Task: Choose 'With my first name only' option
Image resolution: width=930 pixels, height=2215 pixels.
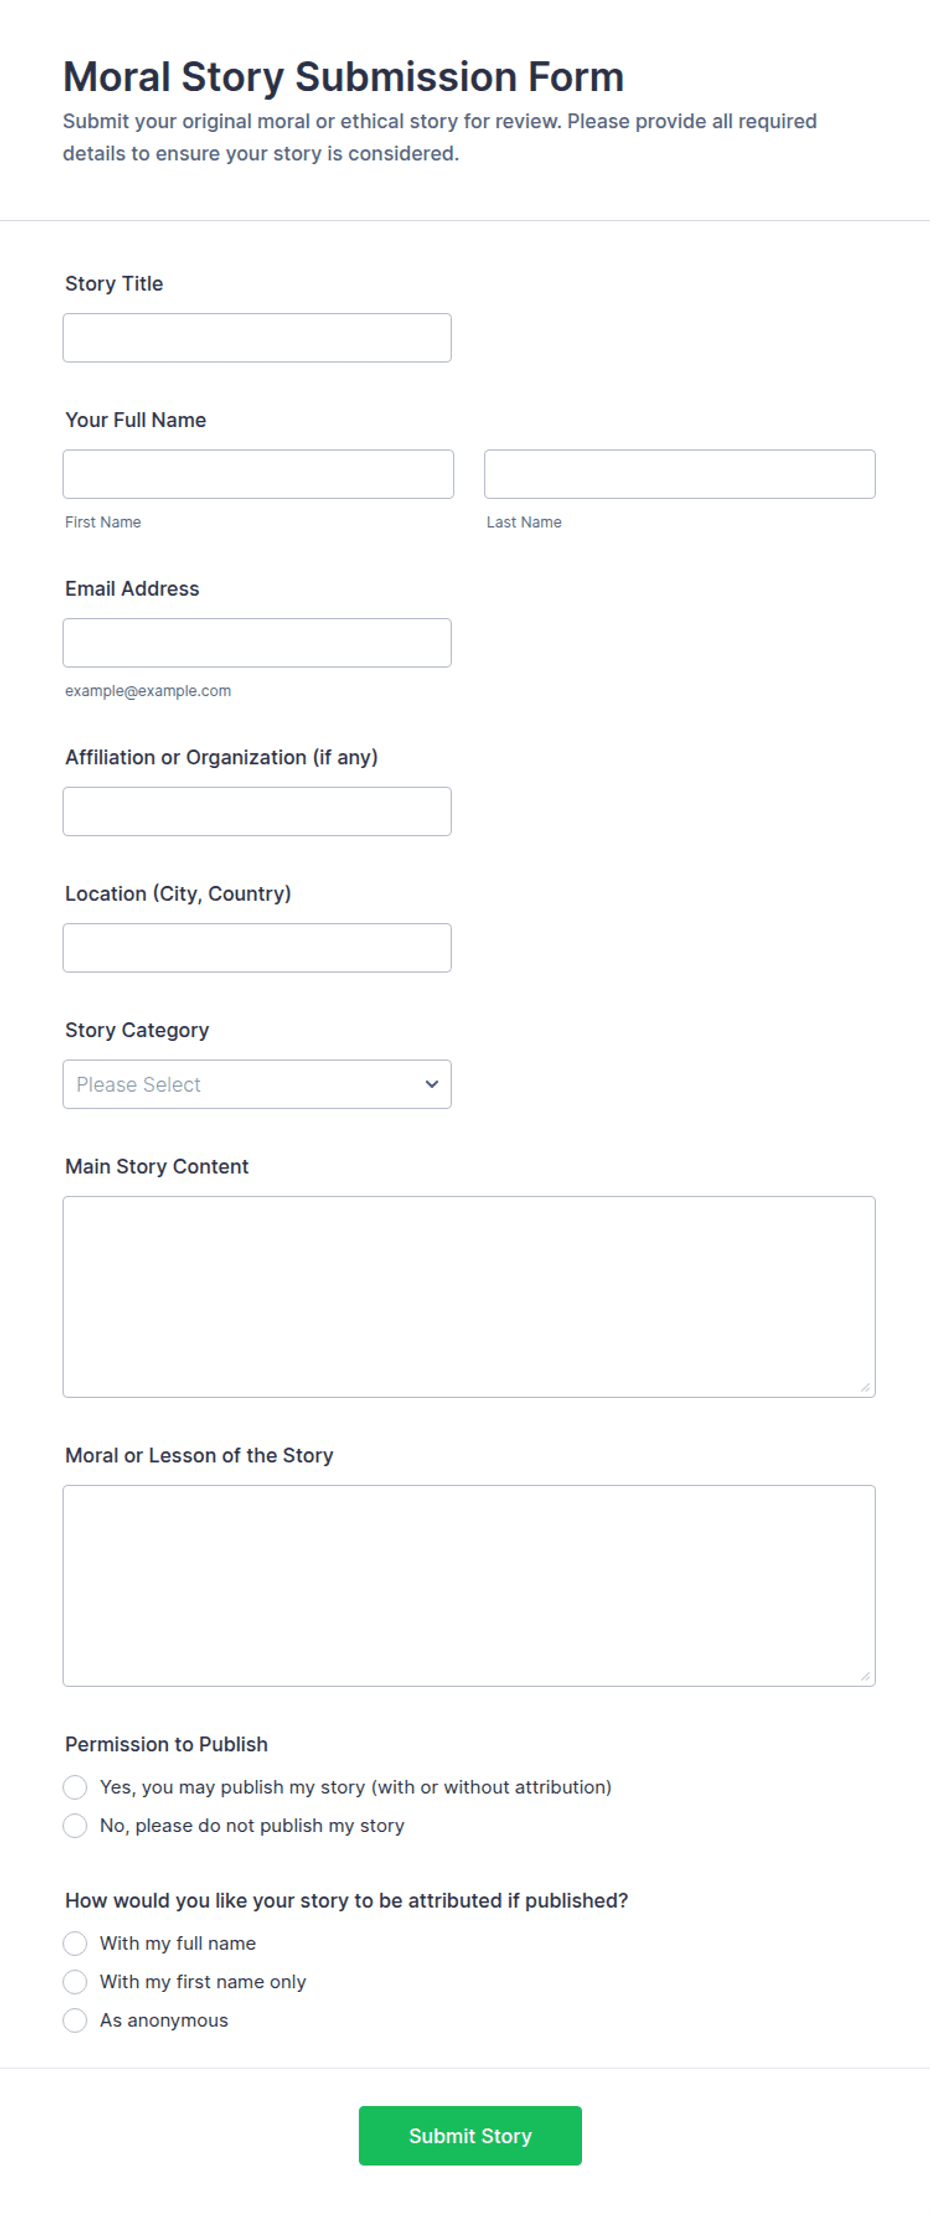Action: [75, 1982]
